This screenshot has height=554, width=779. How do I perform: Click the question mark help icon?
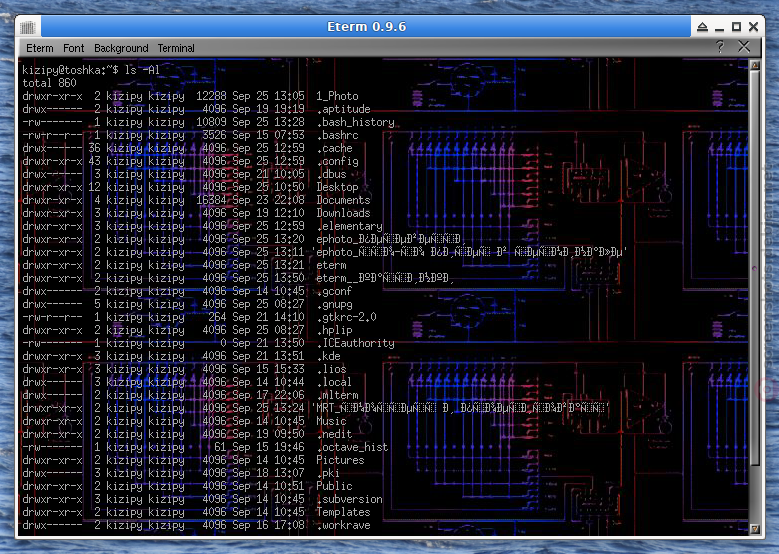pyautogui.click(x=720, y=47)
